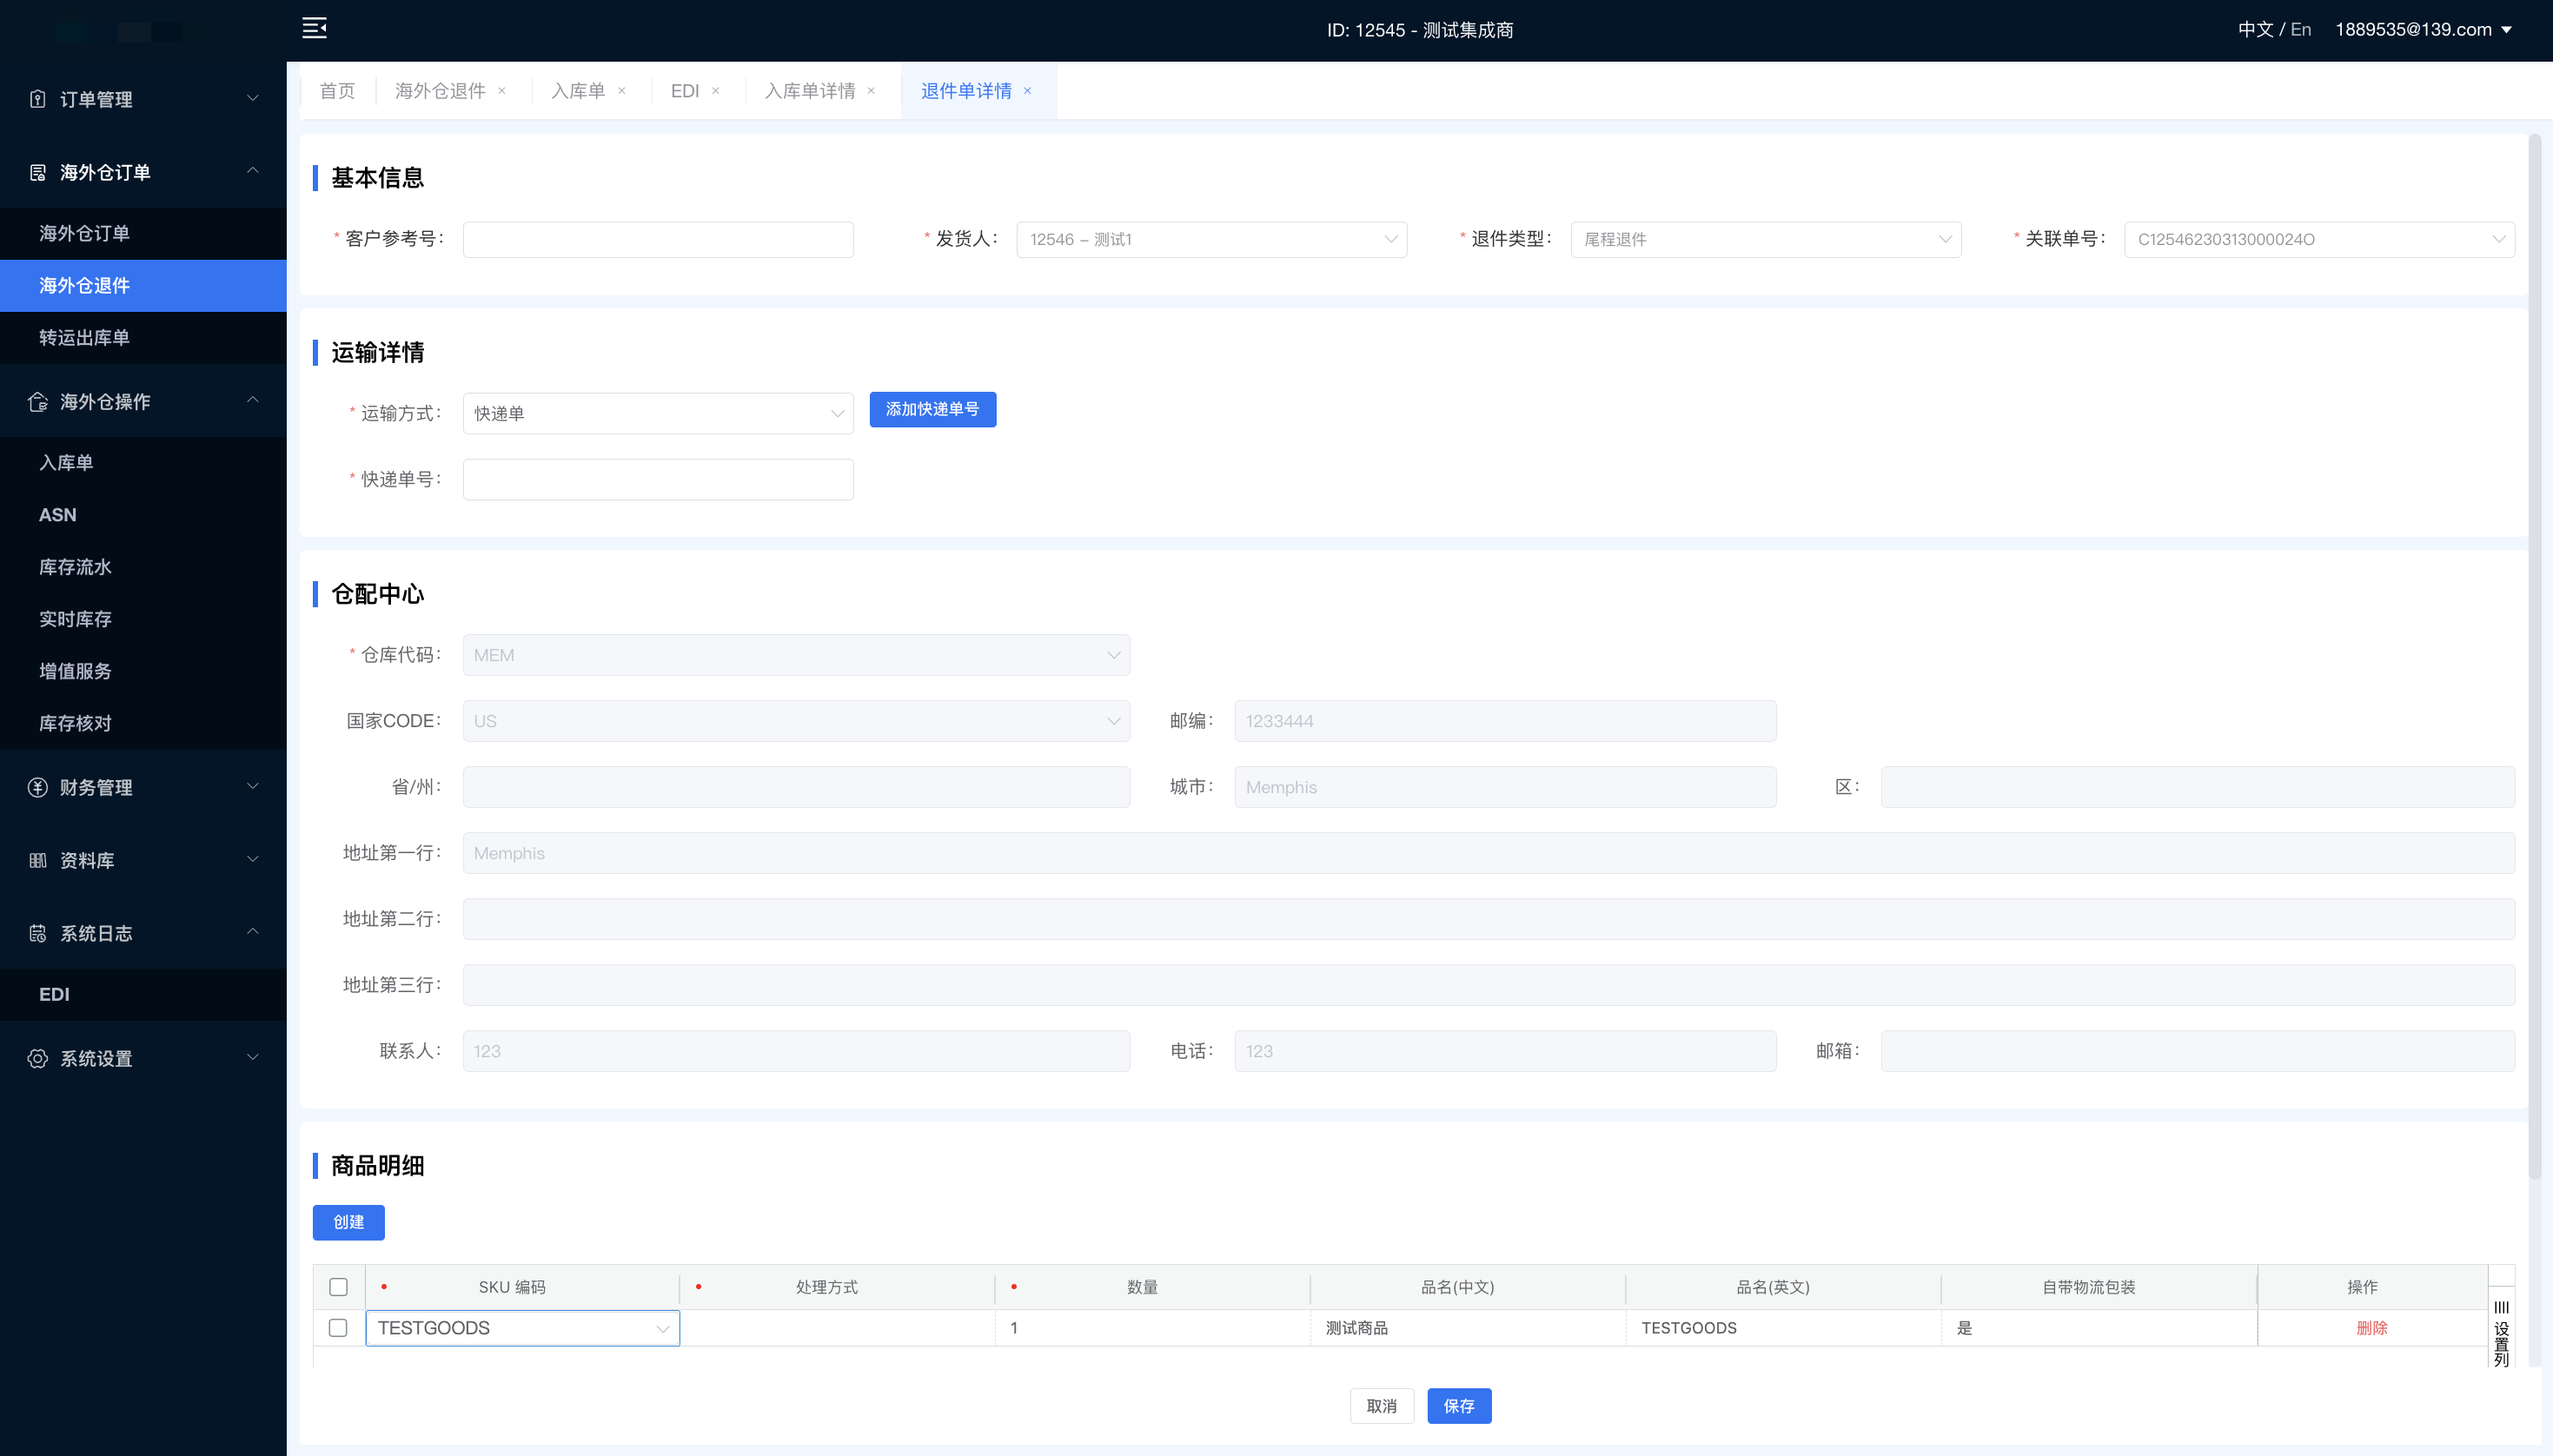2553x1456 pixels.
Task: Open 库存流水 sidebar item
Action: click(143, 566)
